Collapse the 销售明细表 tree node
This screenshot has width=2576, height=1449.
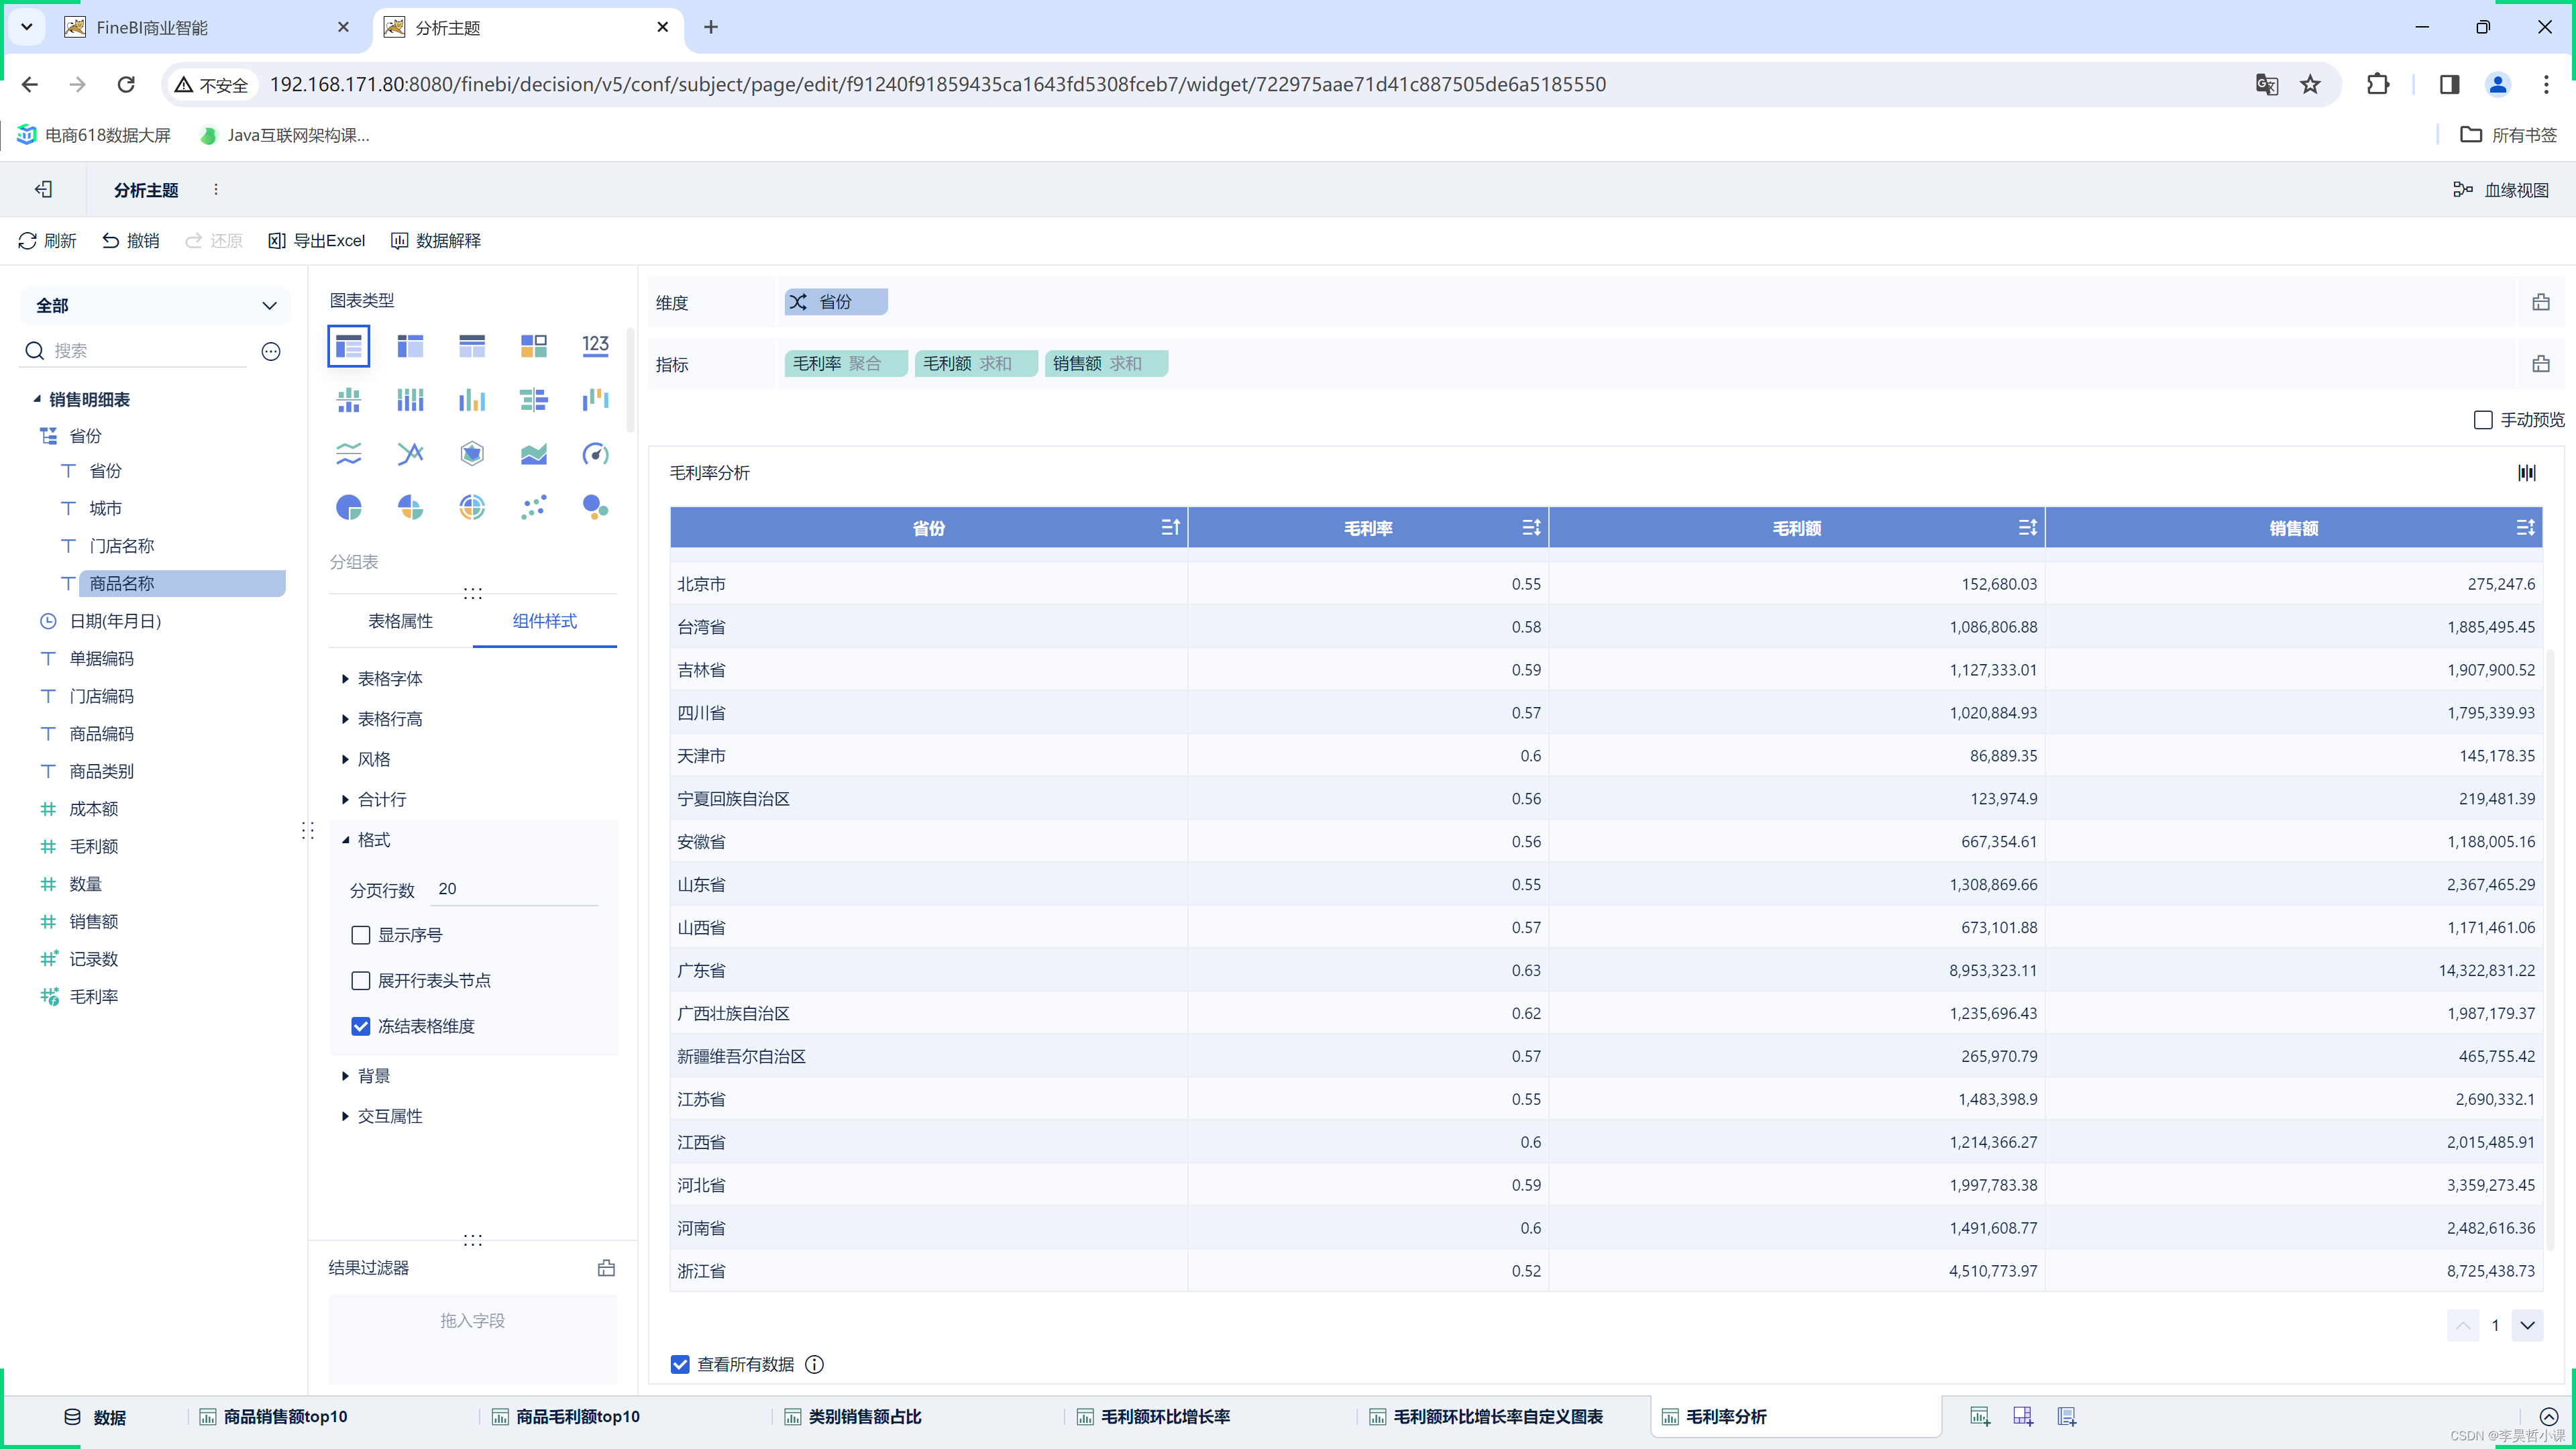pyautogui.click(x=37, y=399)
